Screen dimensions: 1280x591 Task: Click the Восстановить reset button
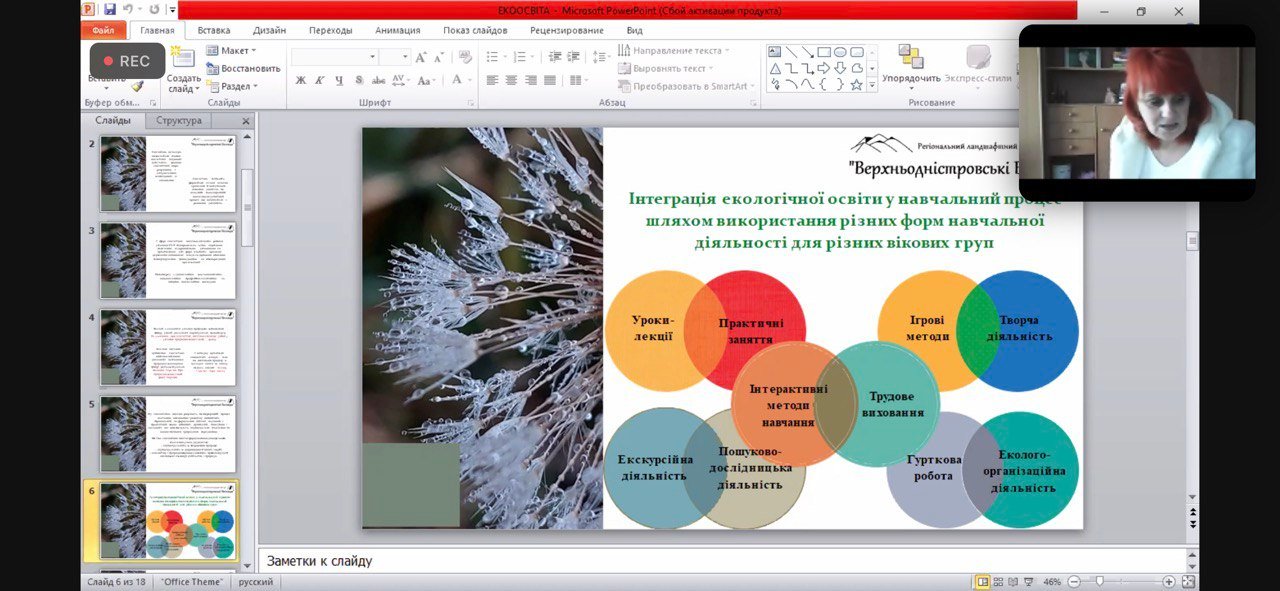243,68
